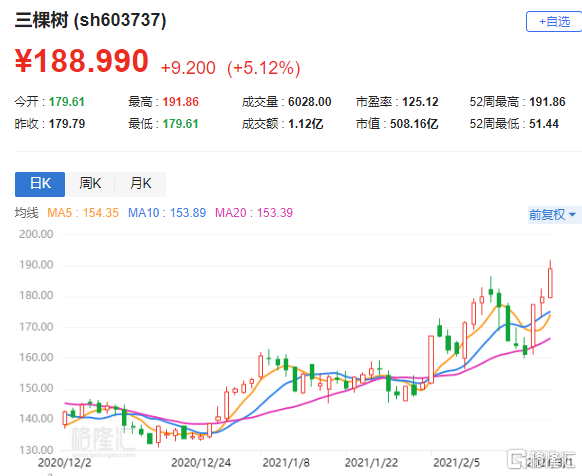This screenshot has height=476, width=582.
Task: Click the 200.00 y-axis label
Action: pyautogui.click(x=36, y=234)
